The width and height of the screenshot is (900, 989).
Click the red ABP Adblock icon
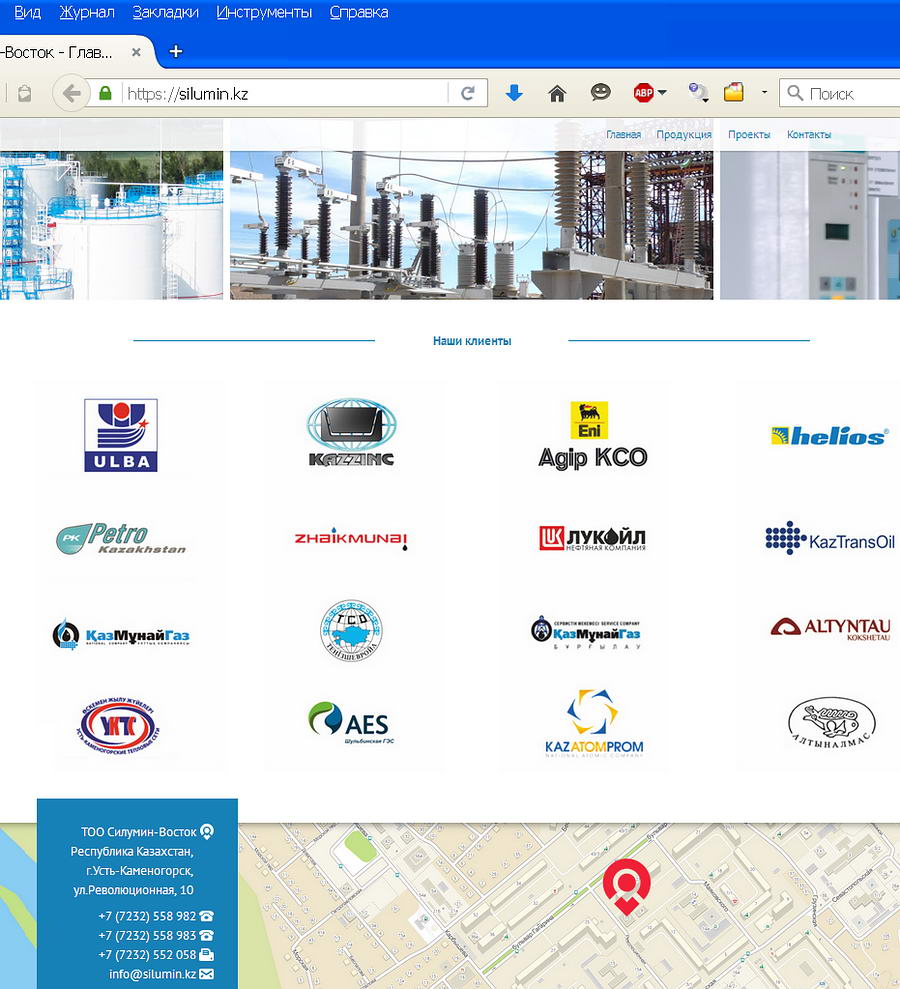pyautogui.click(x=643, y=93)
